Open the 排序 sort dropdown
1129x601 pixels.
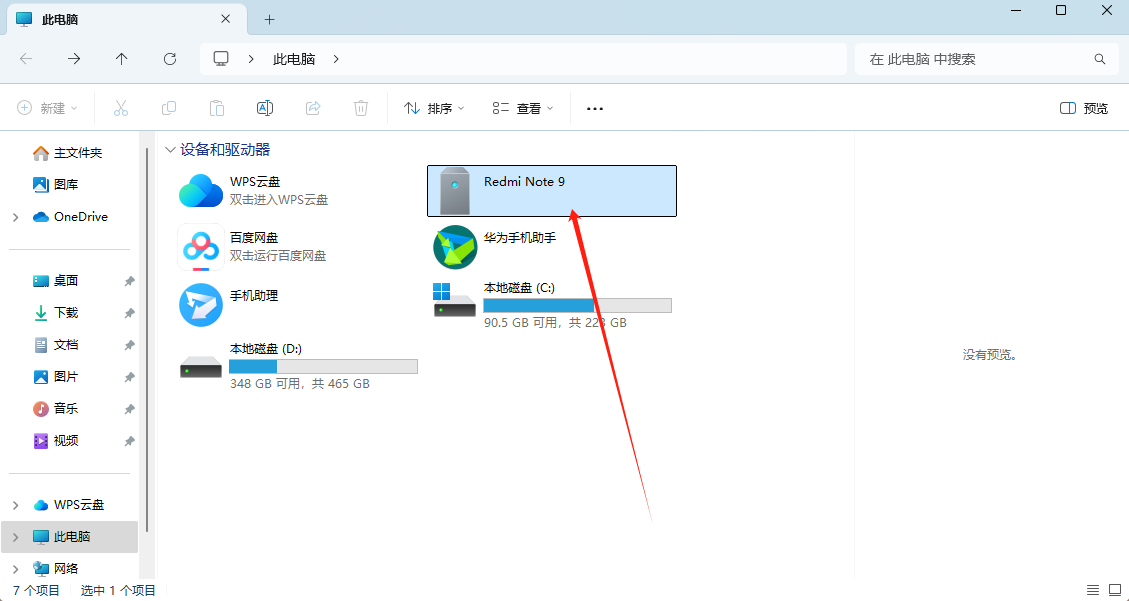[x=434, y=108]
